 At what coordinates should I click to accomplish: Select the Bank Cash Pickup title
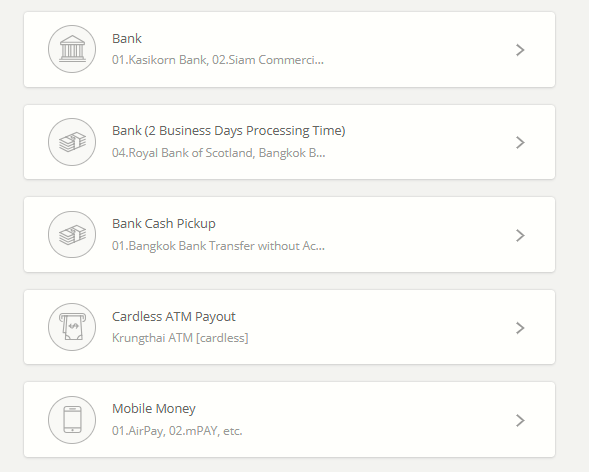(x=164, y=224)
